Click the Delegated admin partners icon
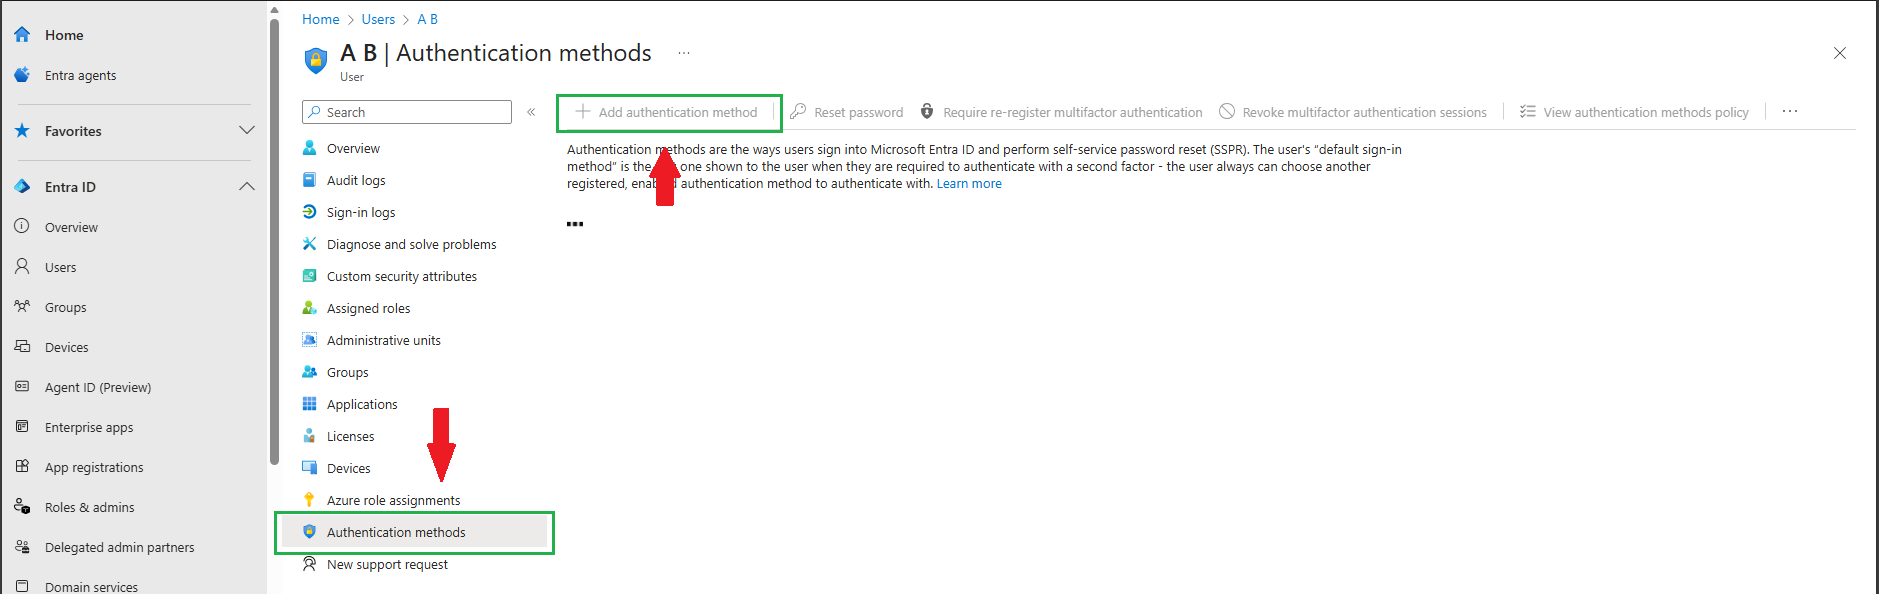 tap(22, 547)
